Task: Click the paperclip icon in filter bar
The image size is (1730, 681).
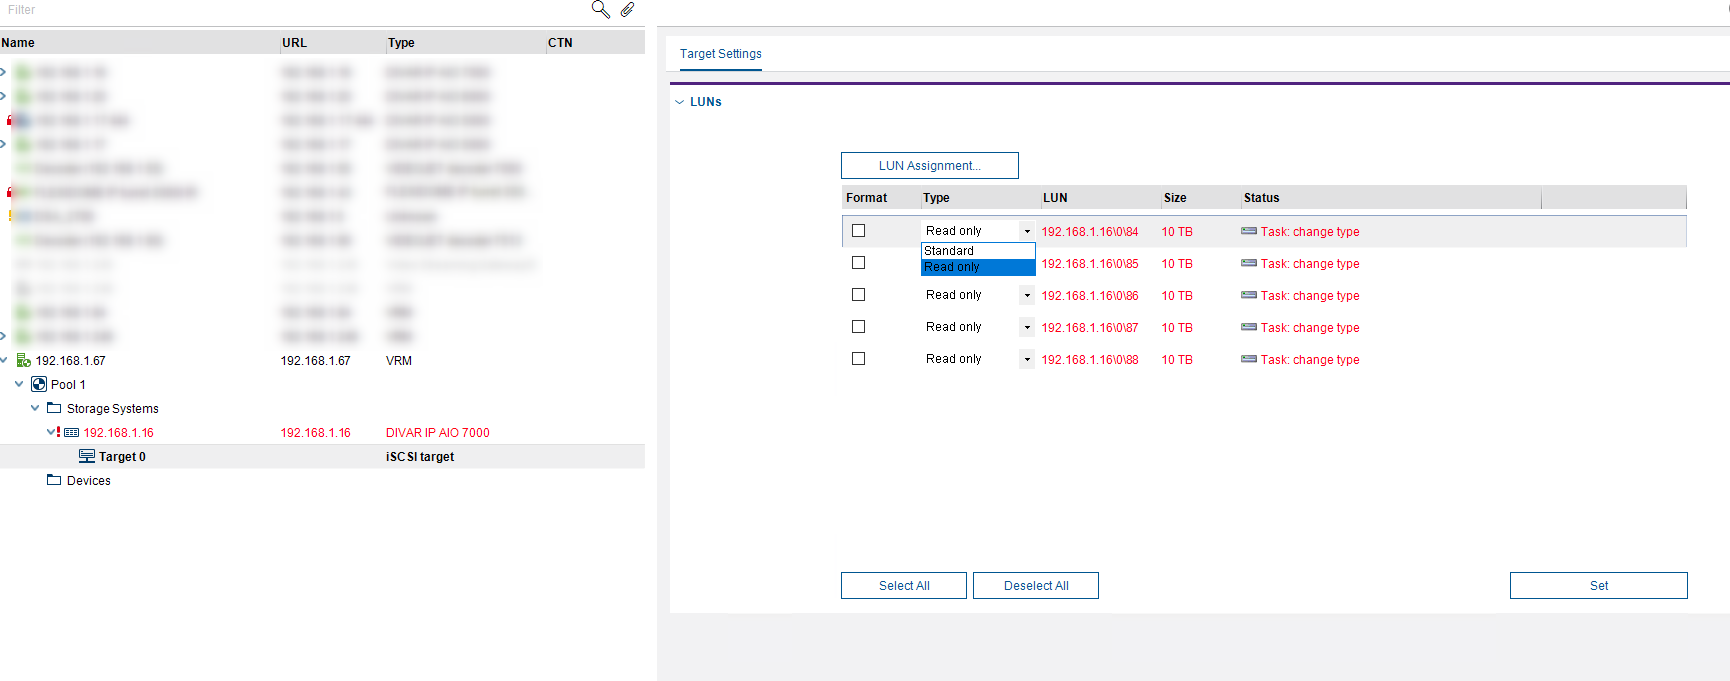Action: [x=627, y=9]
